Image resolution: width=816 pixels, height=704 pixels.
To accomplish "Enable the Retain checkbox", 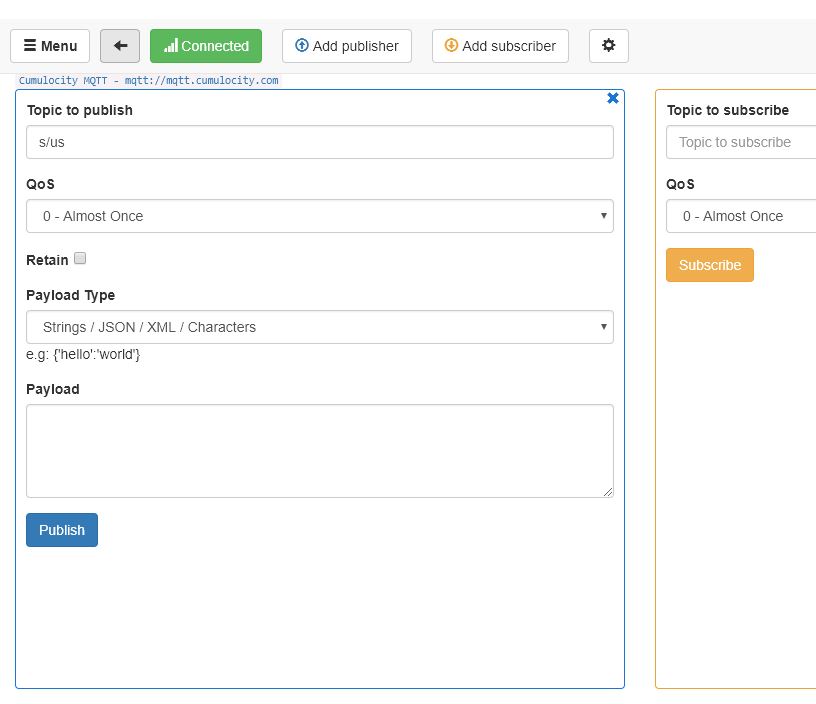I will pyautogui.click(x=81, y=258).
